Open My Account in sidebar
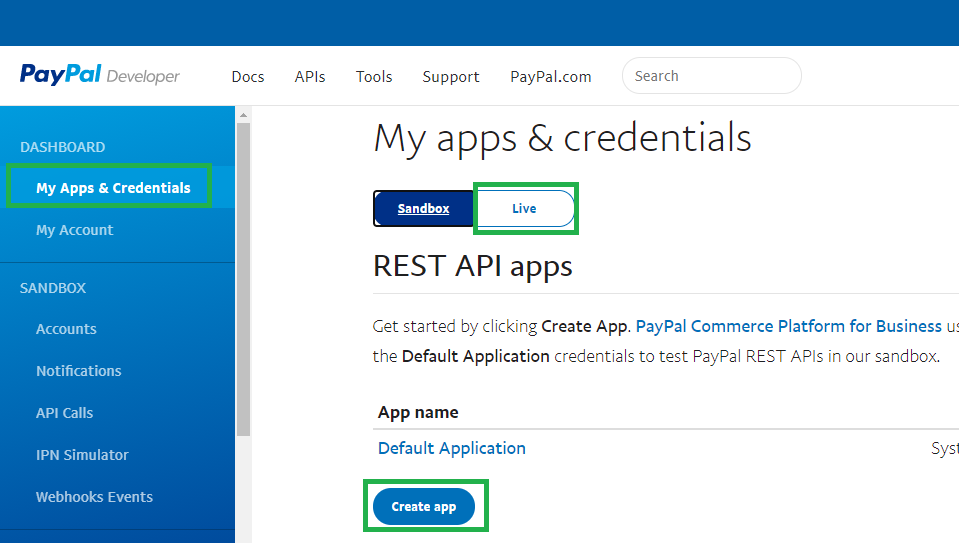This screenshot has height=543, width=959. [x=75, y=230]
